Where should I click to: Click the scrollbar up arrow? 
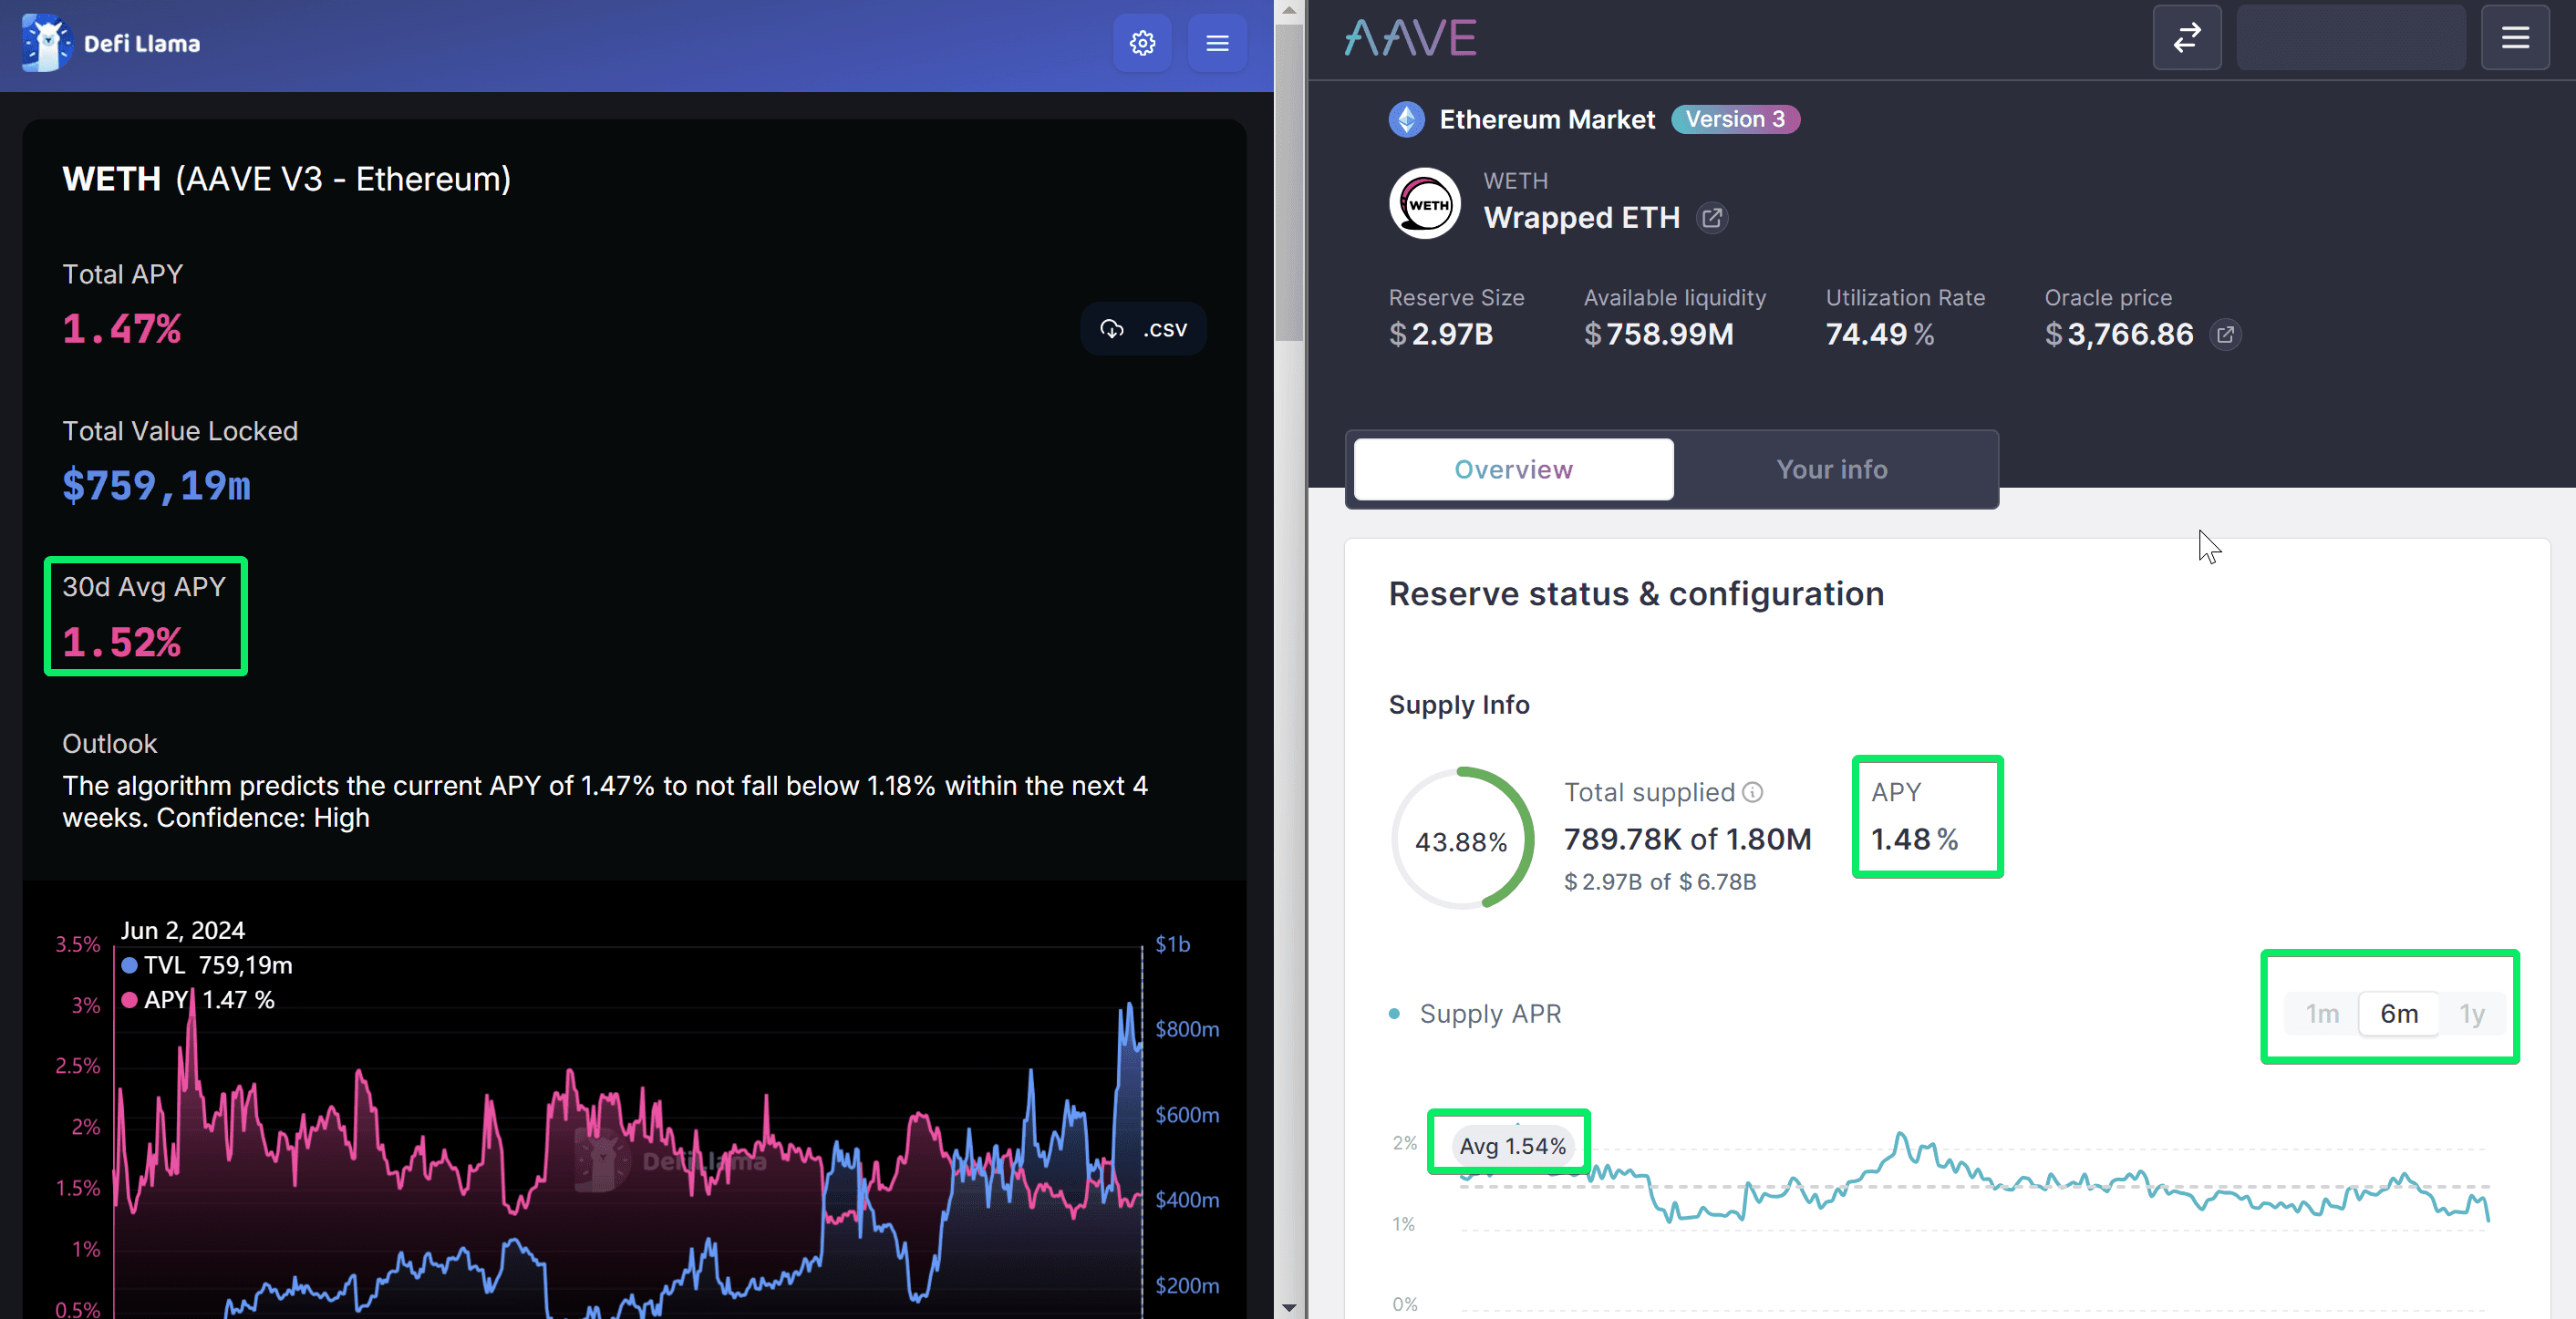point(1289,11)
